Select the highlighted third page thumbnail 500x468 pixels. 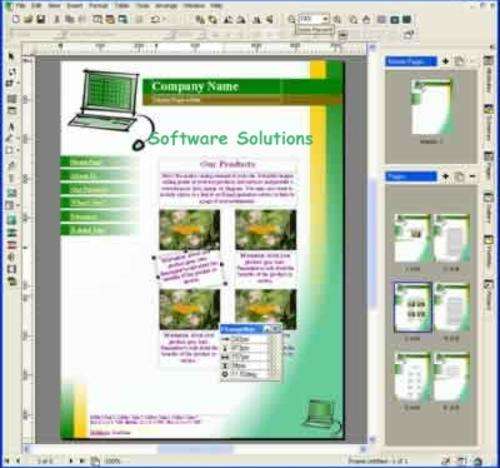pos(413,307)
